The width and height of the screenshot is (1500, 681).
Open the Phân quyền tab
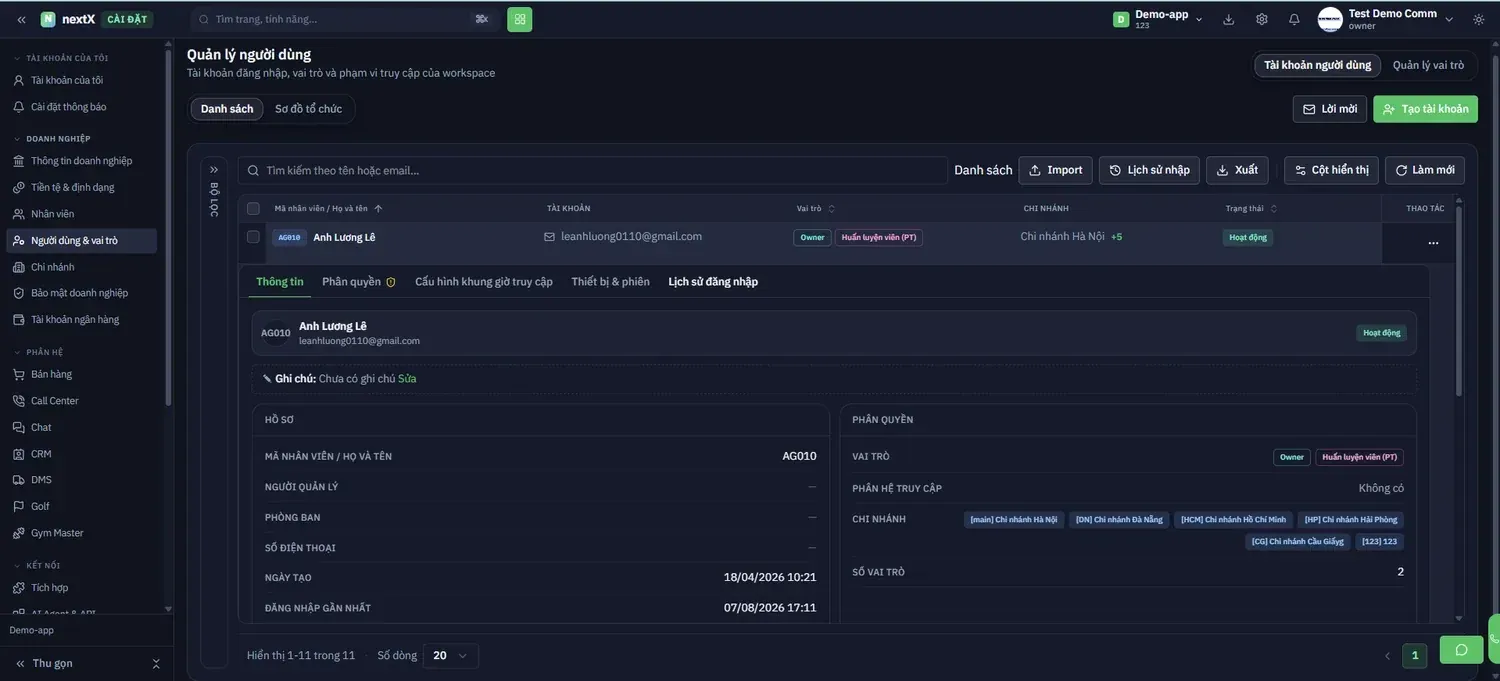[358, 282]
